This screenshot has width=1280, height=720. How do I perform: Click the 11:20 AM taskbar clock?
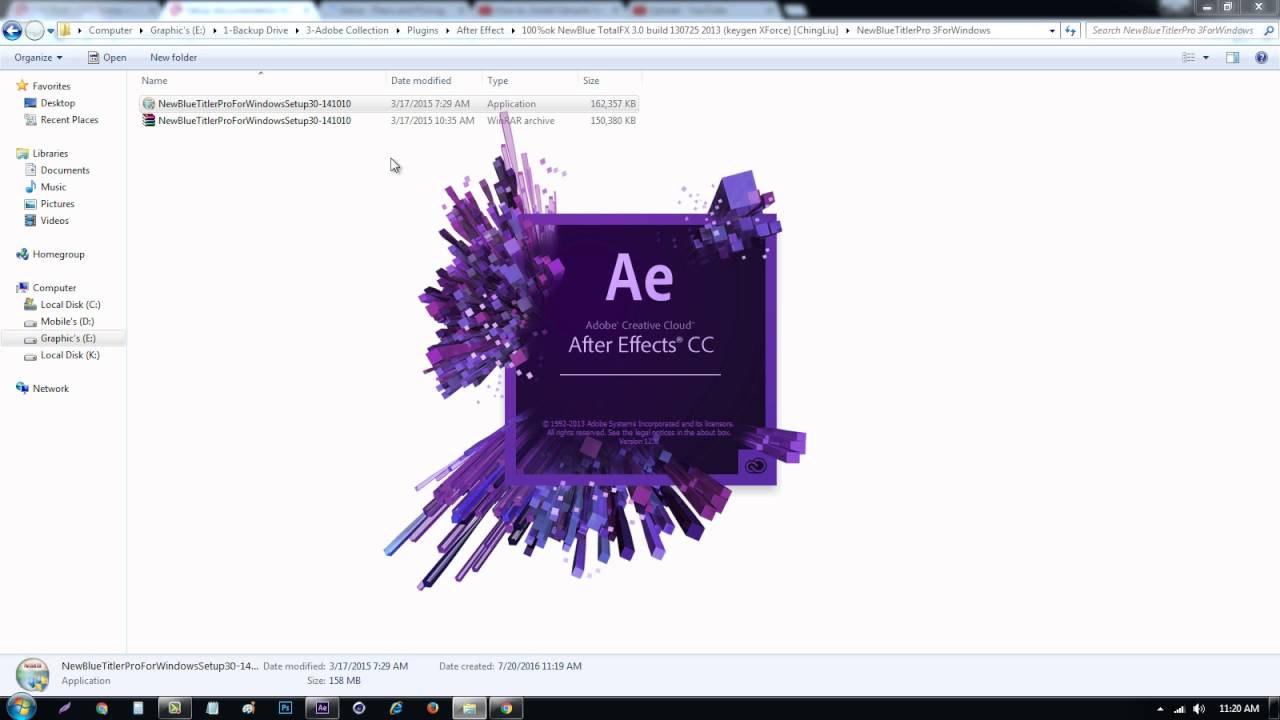[x=1239, y=708]
